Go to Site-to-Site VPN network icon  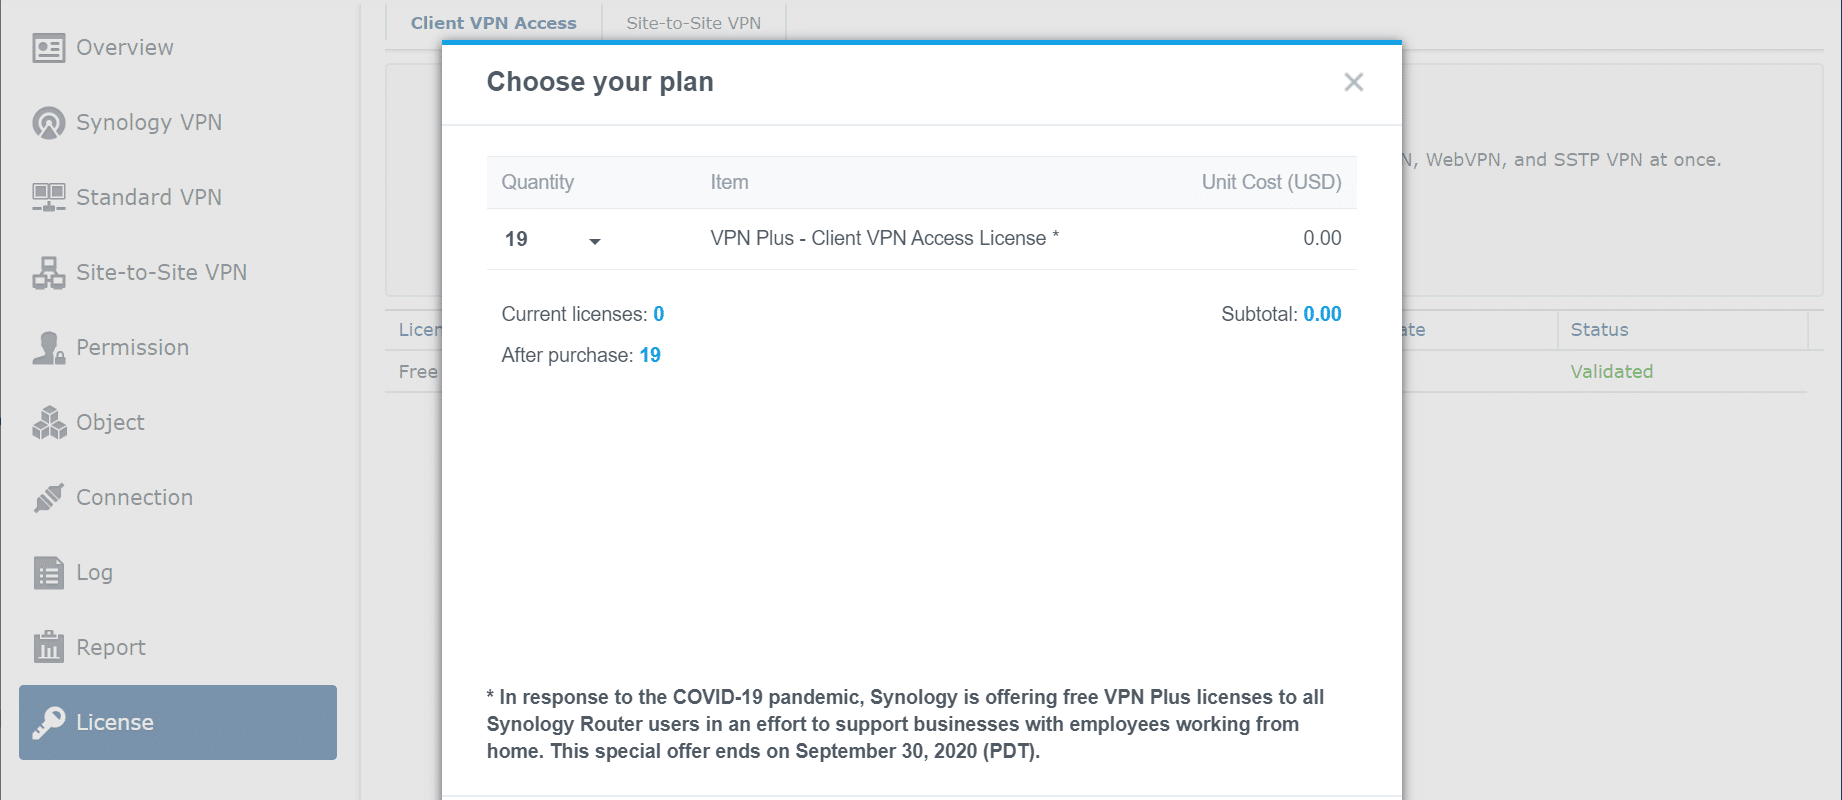coord(48,272)
